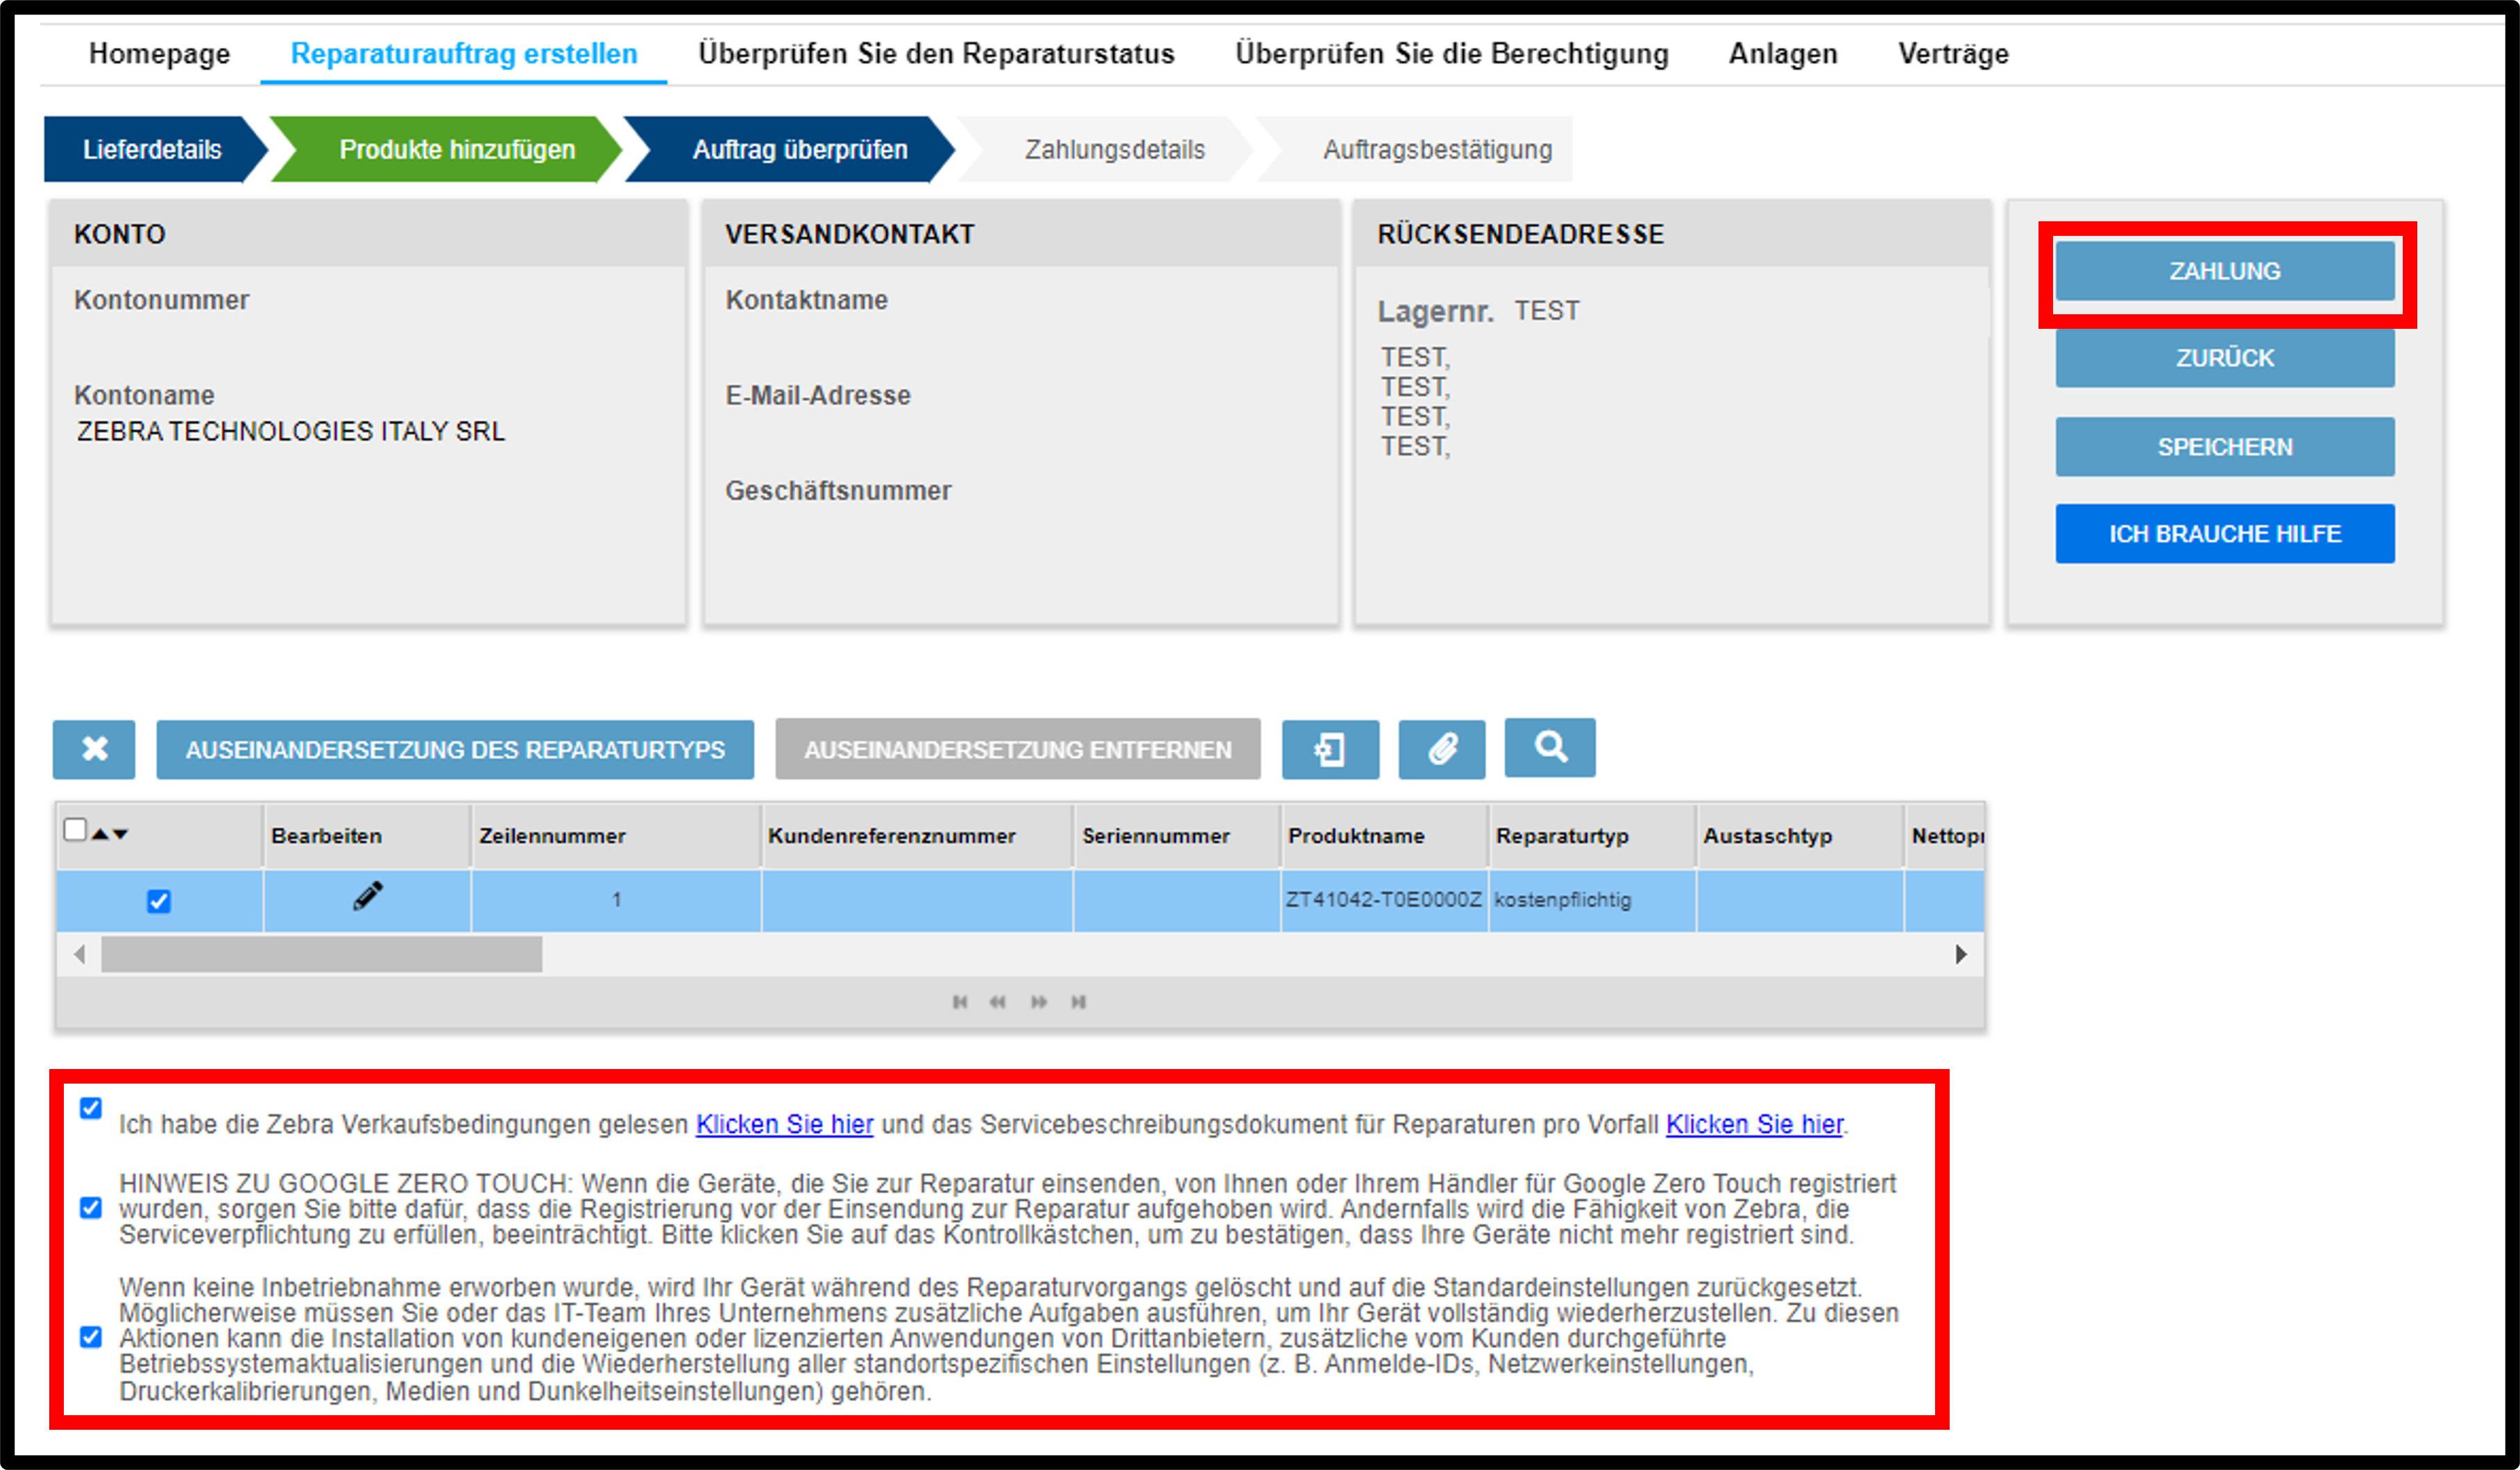Open the Anlagen tab
Screen dimensions: 2520x1470
1783,53
